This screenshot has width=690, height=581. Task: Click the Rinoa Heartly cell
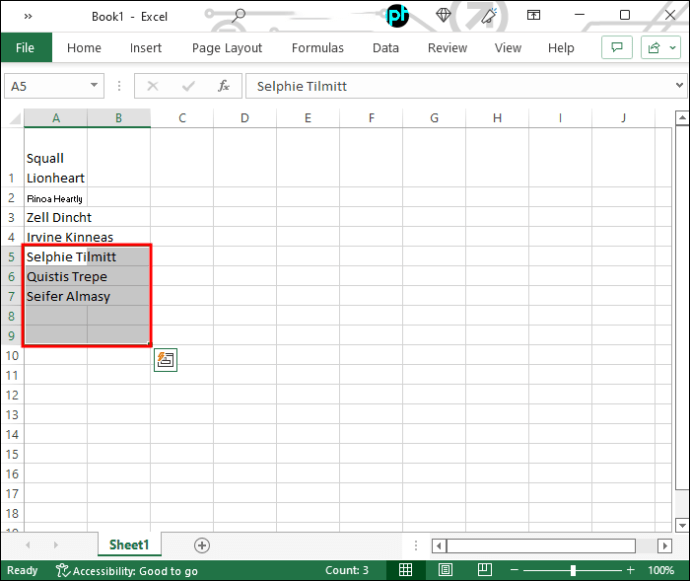pyautogui.click(x=56, y=198)
